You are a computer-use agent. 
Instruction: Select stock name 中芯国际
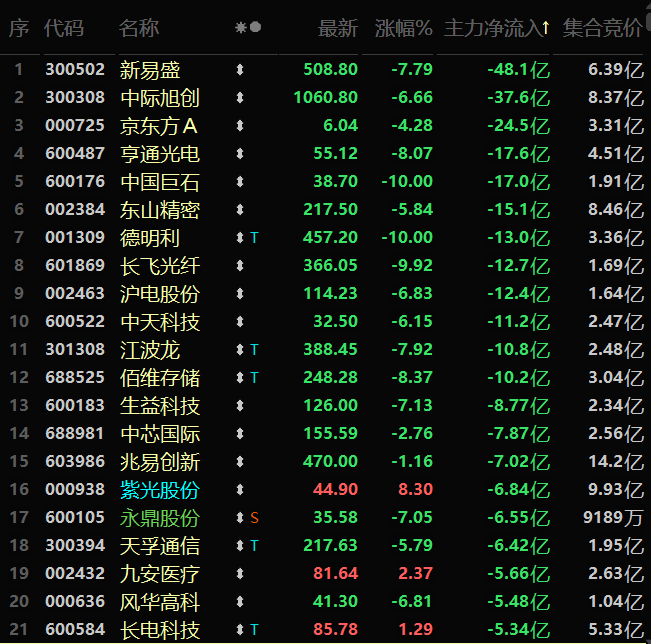(x=160, y=434)
